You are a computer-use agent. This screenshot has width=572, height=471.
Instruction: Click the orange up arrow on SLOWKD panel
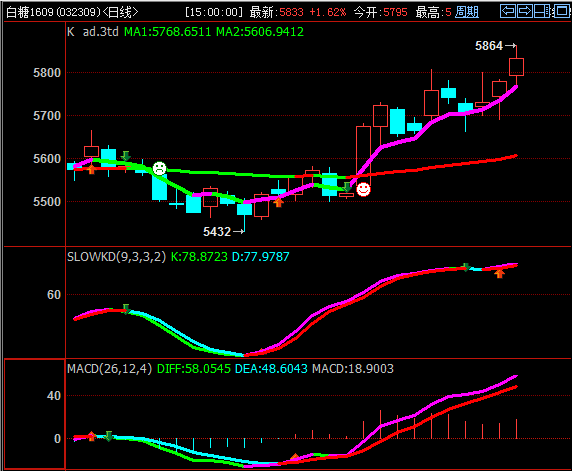pyautogui.click(x=499, y=273)
